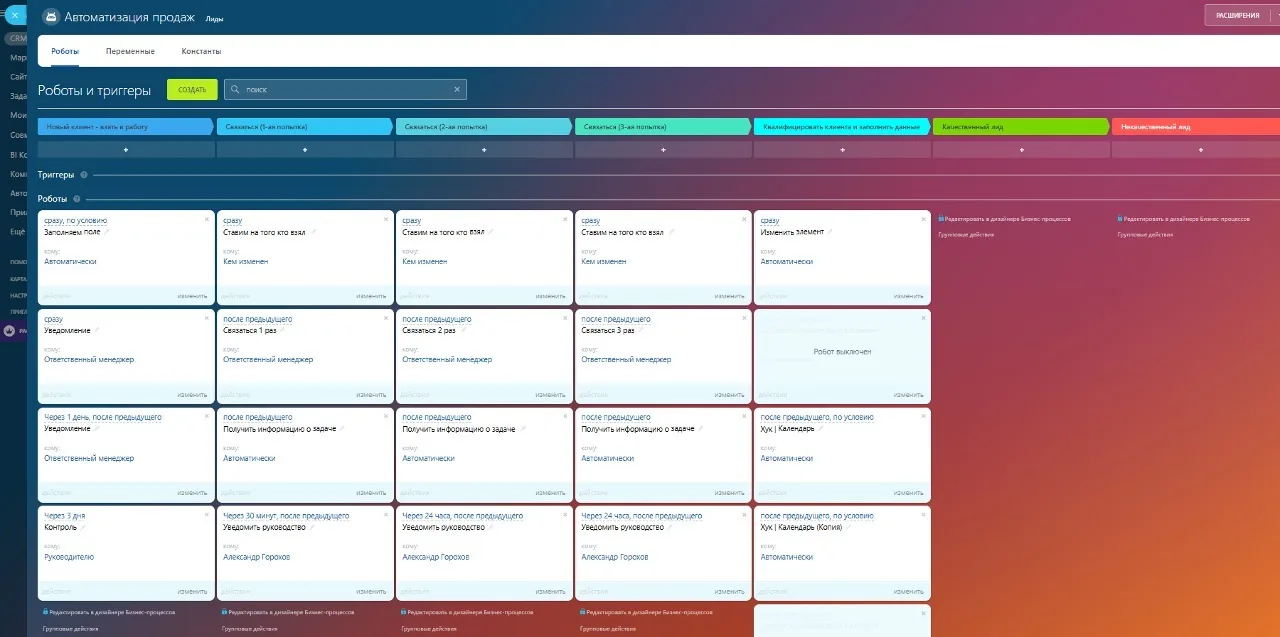Switch to the Переменные tab
Screen dimensions: 1280x637
130,51
